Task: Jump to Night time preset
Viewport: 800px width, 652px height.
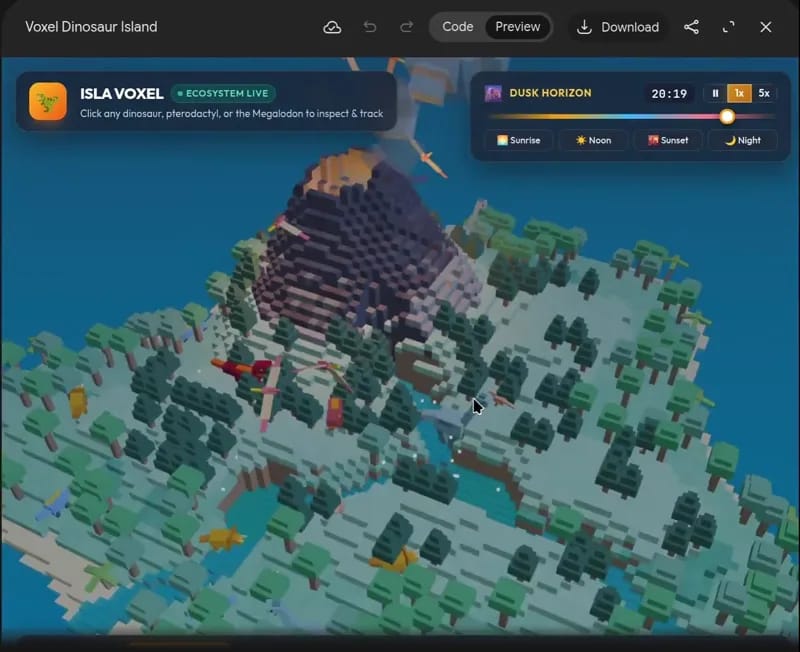Action: point(743,140)
